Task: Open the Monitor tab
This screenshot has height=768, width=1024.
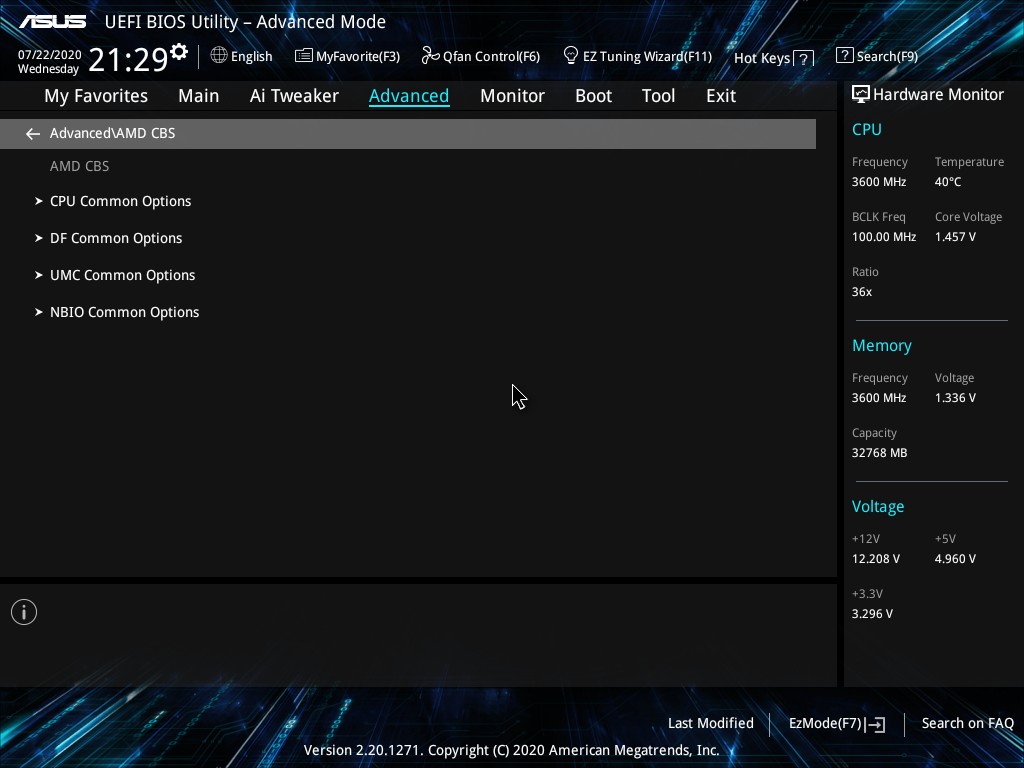Action: click(x=512, y=96)
